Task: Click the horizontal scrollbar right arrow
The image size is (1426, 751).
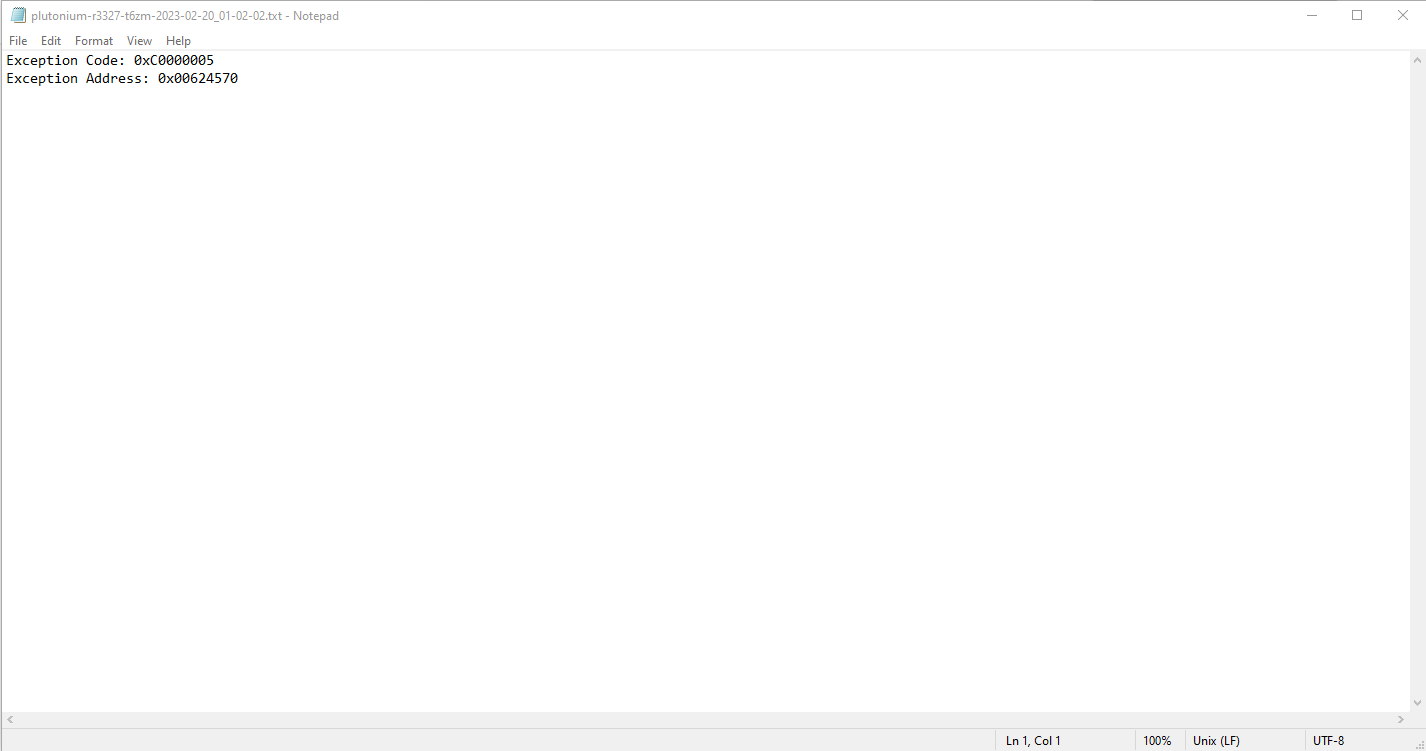Action: [1400, 720]
